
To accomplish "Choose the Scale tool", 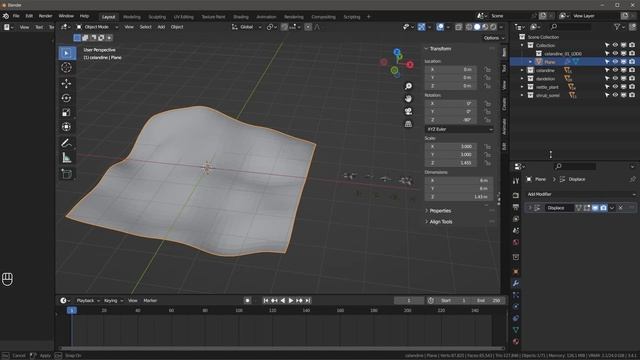I will (x=67, y=112).
